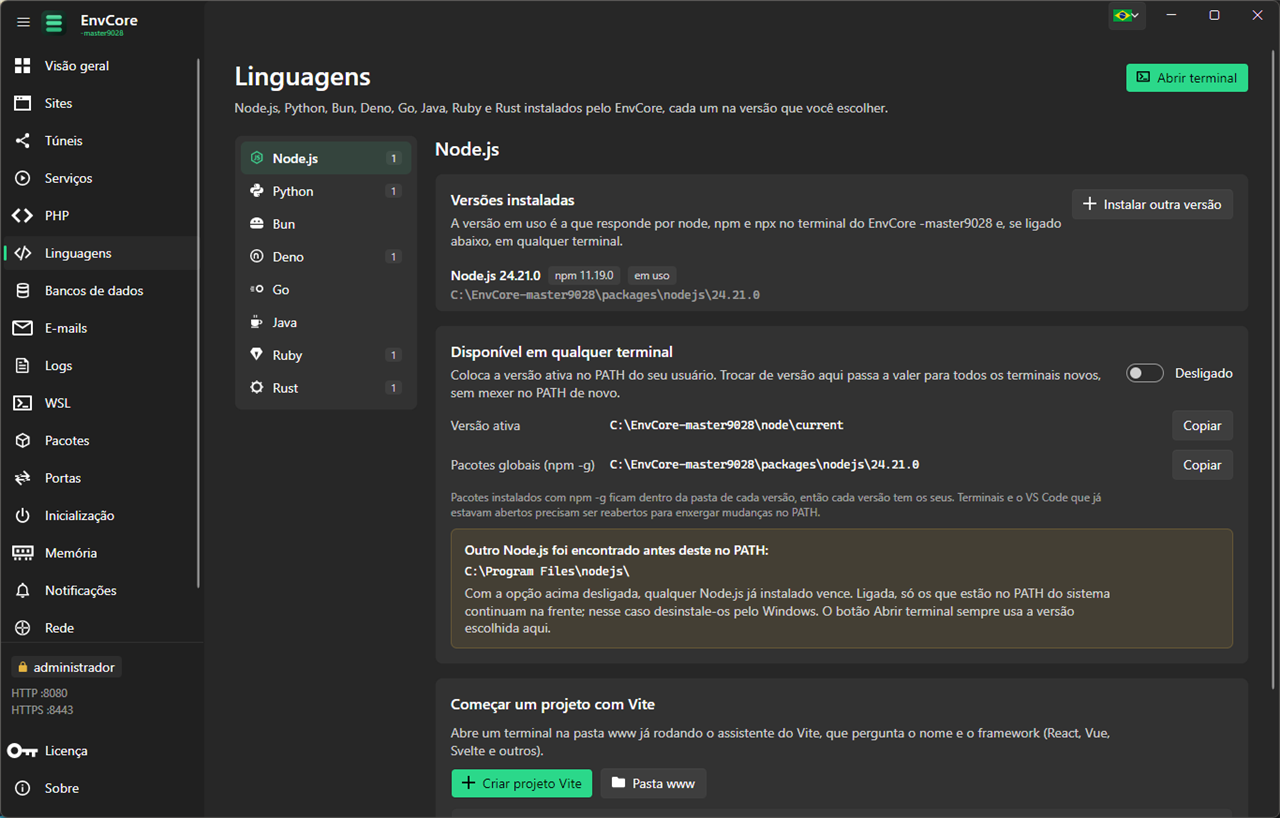Click the em uso version badge

[x=652, y=275]
